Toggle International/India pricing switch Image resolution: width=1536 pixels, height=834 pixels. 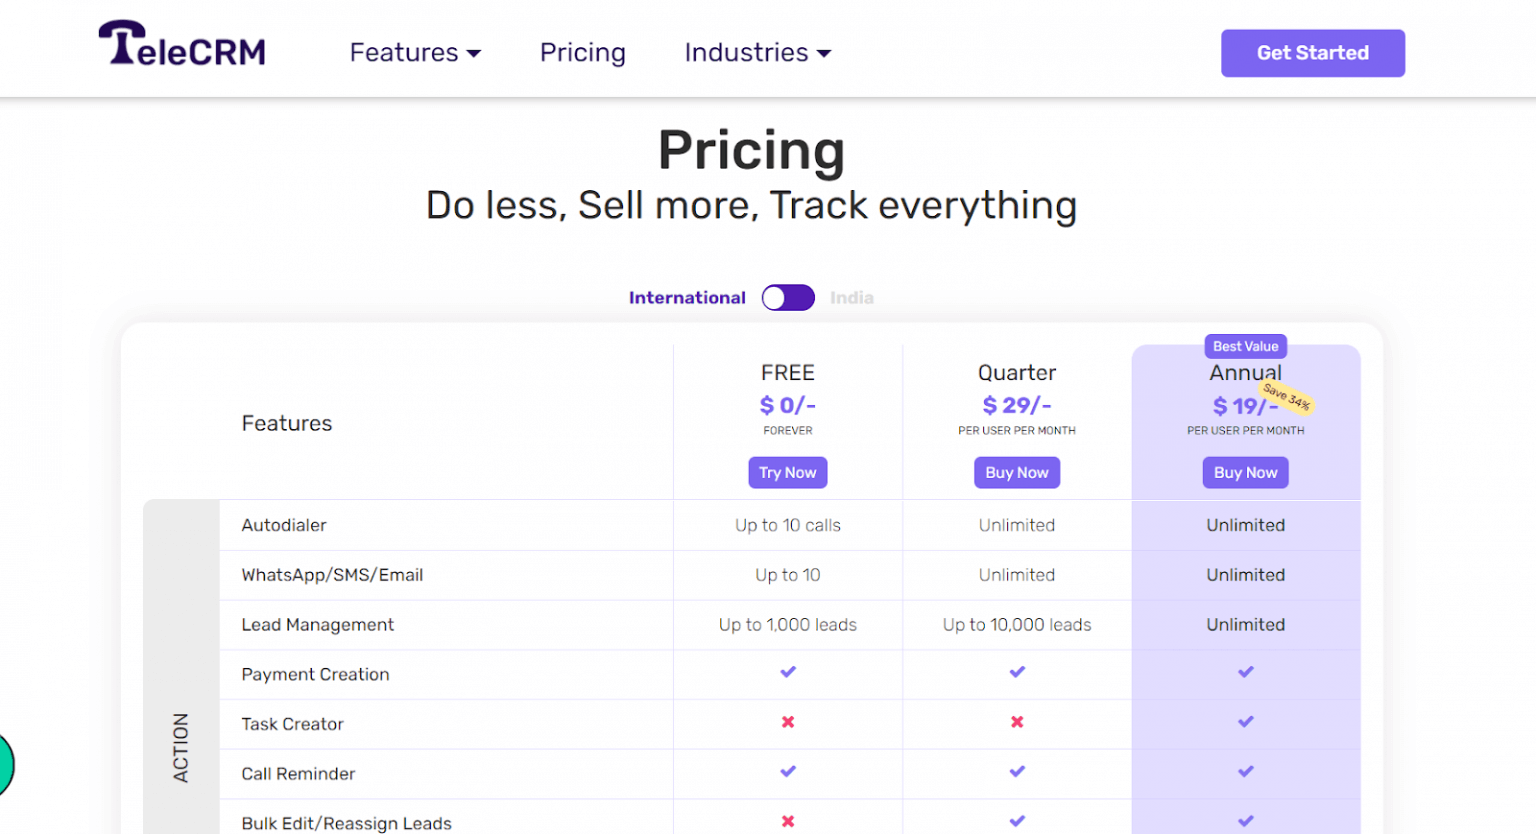(x=788, y=298)
